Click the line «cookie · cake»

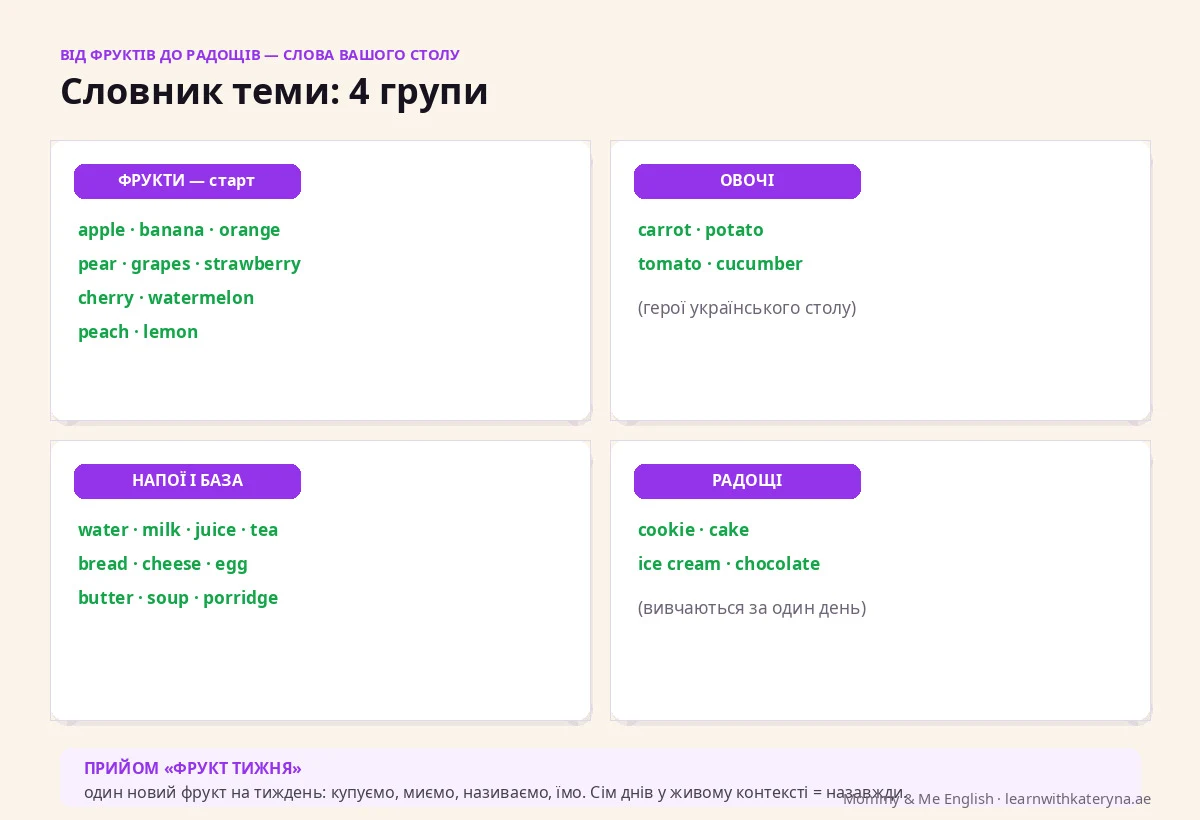[693, 530]
